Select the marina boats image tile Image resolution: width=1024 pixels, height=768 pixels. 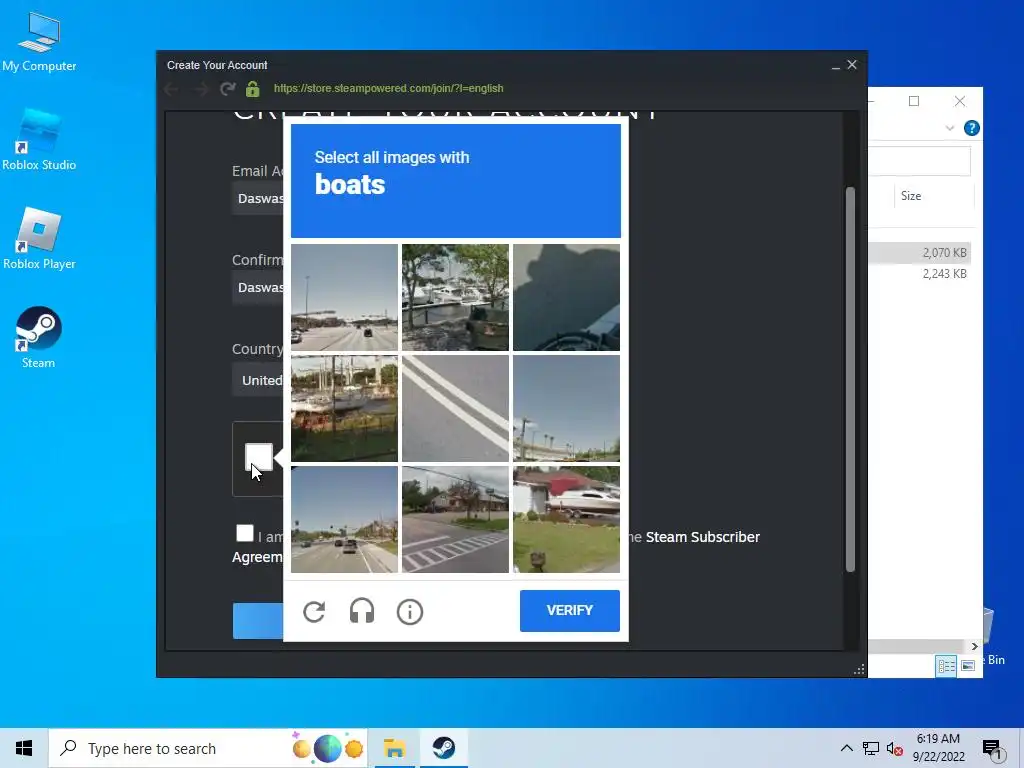tap(455, 297)
